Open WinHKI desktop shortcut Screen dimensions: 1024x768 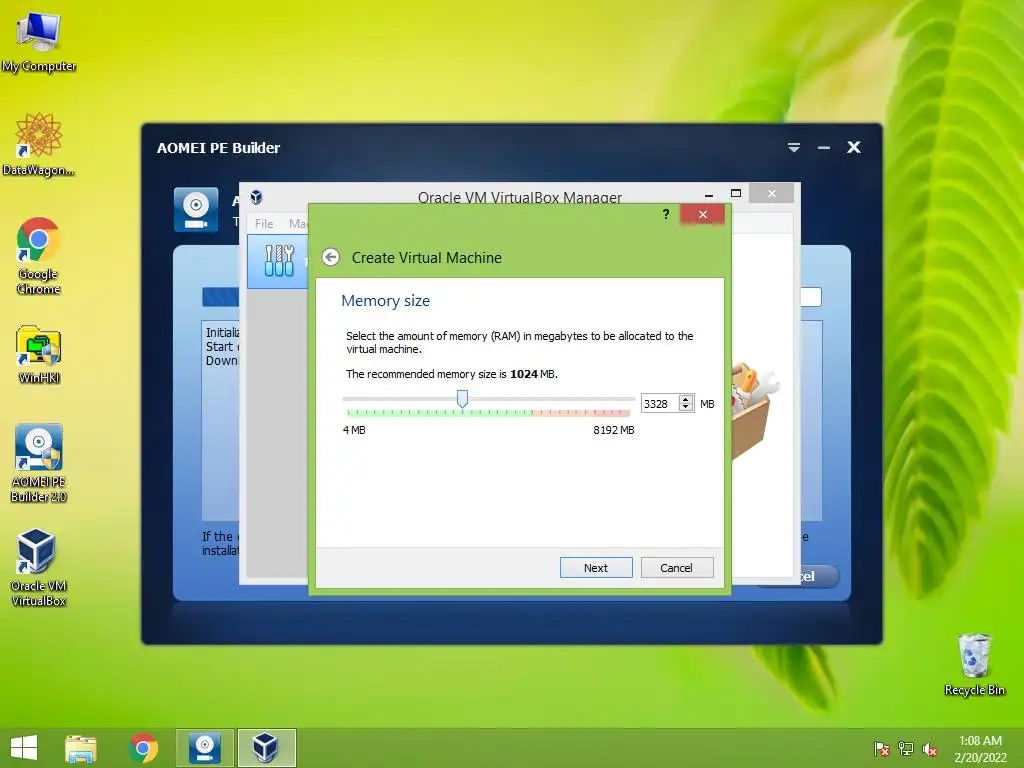click(x=39, y=354)
